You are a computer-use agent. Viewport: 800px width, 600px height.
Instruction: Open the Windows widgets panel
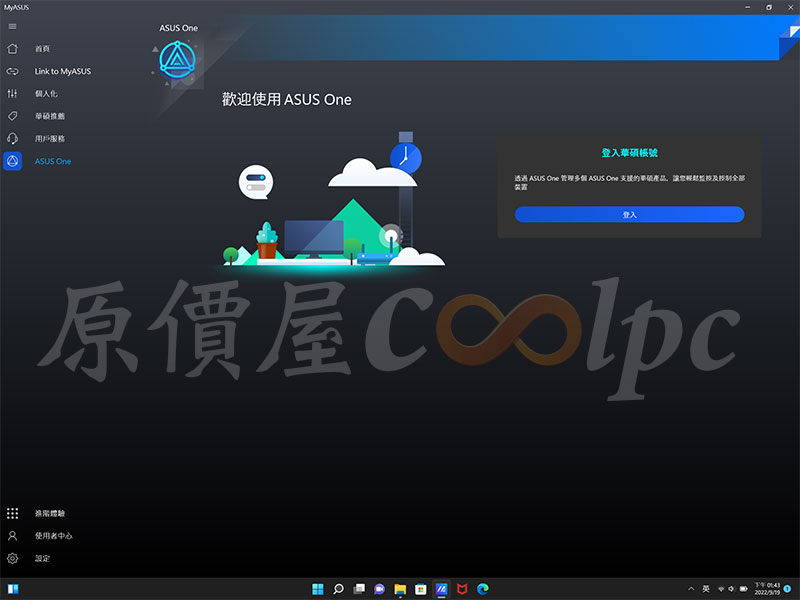coord(13,589)
